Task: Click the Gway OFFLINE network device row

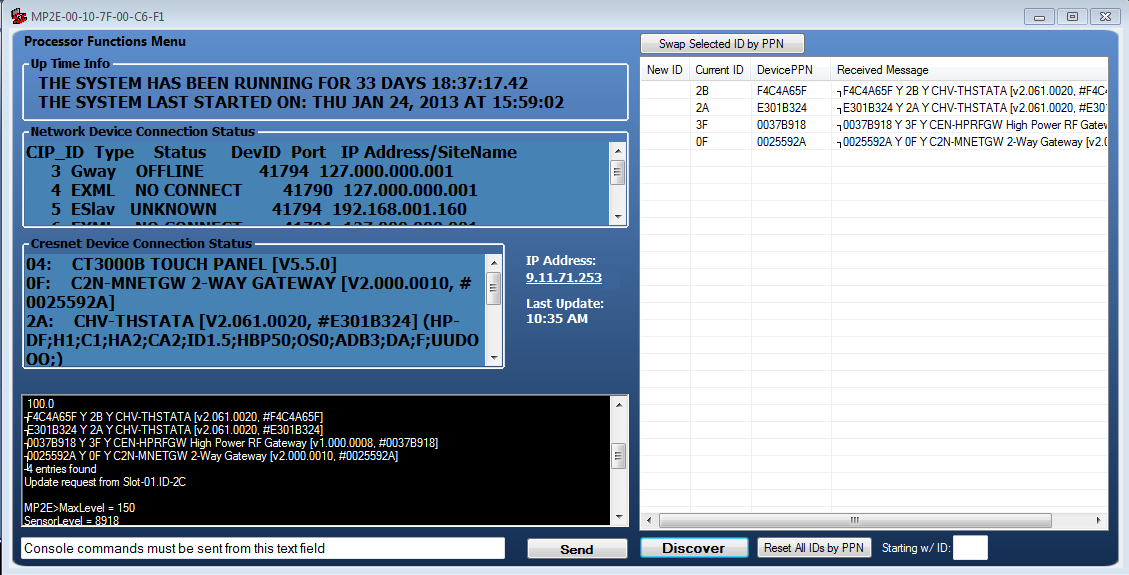Action: (x=252, y=172)
